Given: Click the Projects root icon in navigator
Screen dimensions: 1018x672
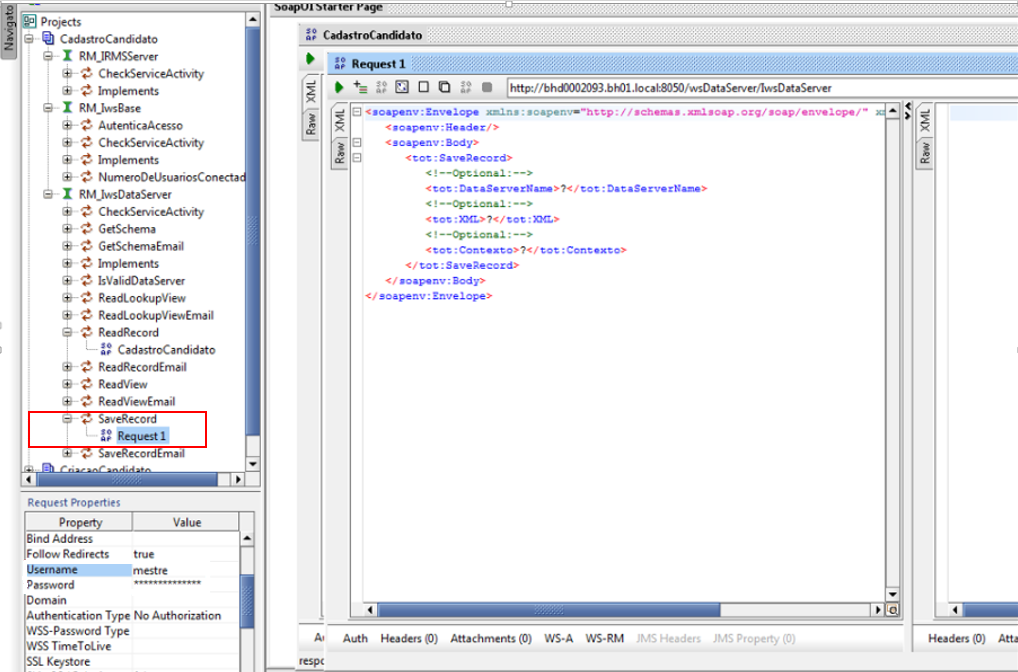Looking at the screenshot, I should 29,21.
